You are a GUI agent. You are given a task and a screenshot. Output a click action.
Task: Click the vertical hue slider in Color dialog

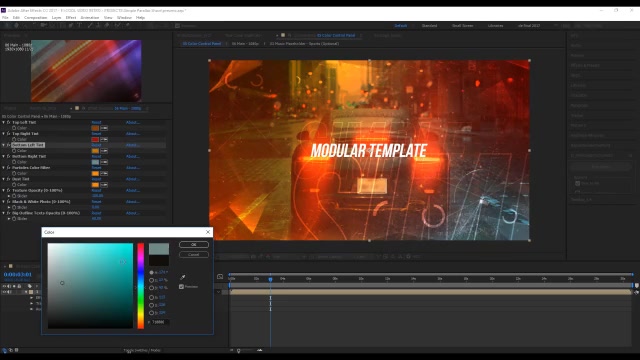point(140,286)
